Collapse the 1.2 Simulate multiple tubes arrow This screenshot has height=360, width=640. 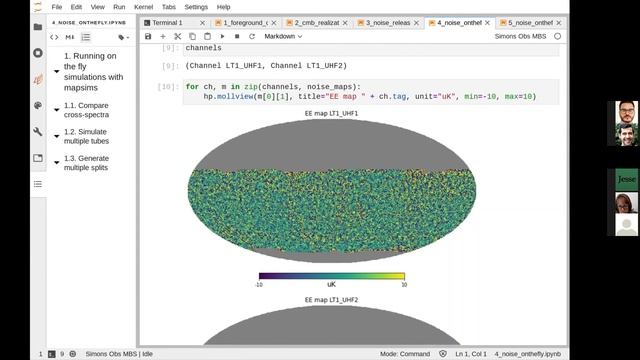coord(57,136)
